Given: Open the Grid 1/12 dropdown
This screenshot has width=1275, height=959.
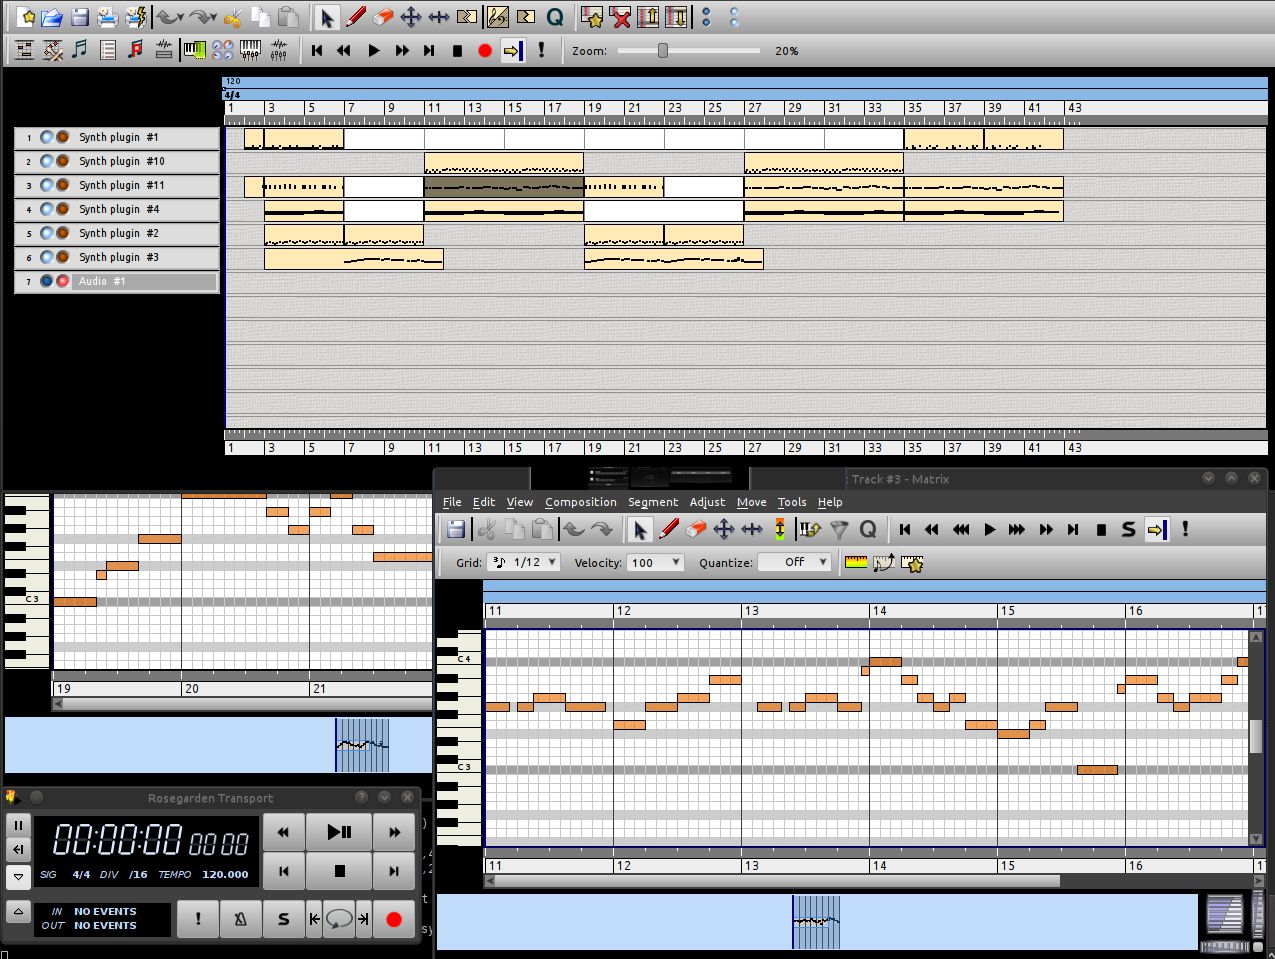Looking at the screenshot, I should click(x=523, y=562).
